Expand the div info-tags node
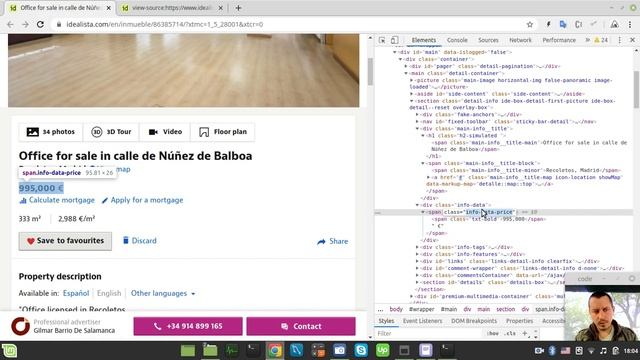The height and width of the screenshot is (360, 640). coord(418,247)
